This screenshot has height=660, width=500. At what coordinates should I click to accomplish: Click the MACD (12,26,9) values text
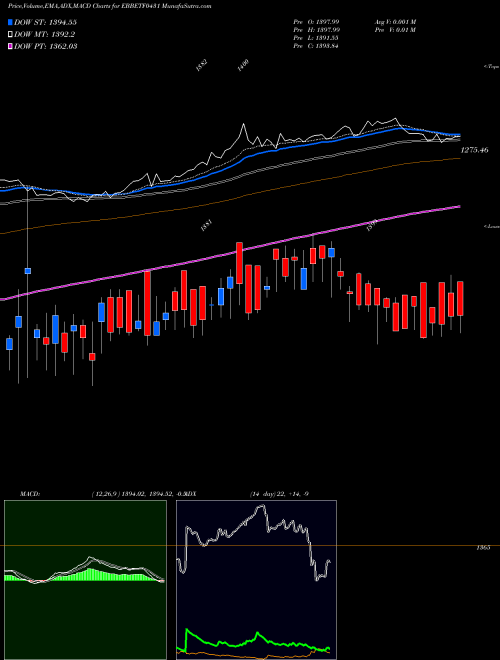tap(138, 494)
